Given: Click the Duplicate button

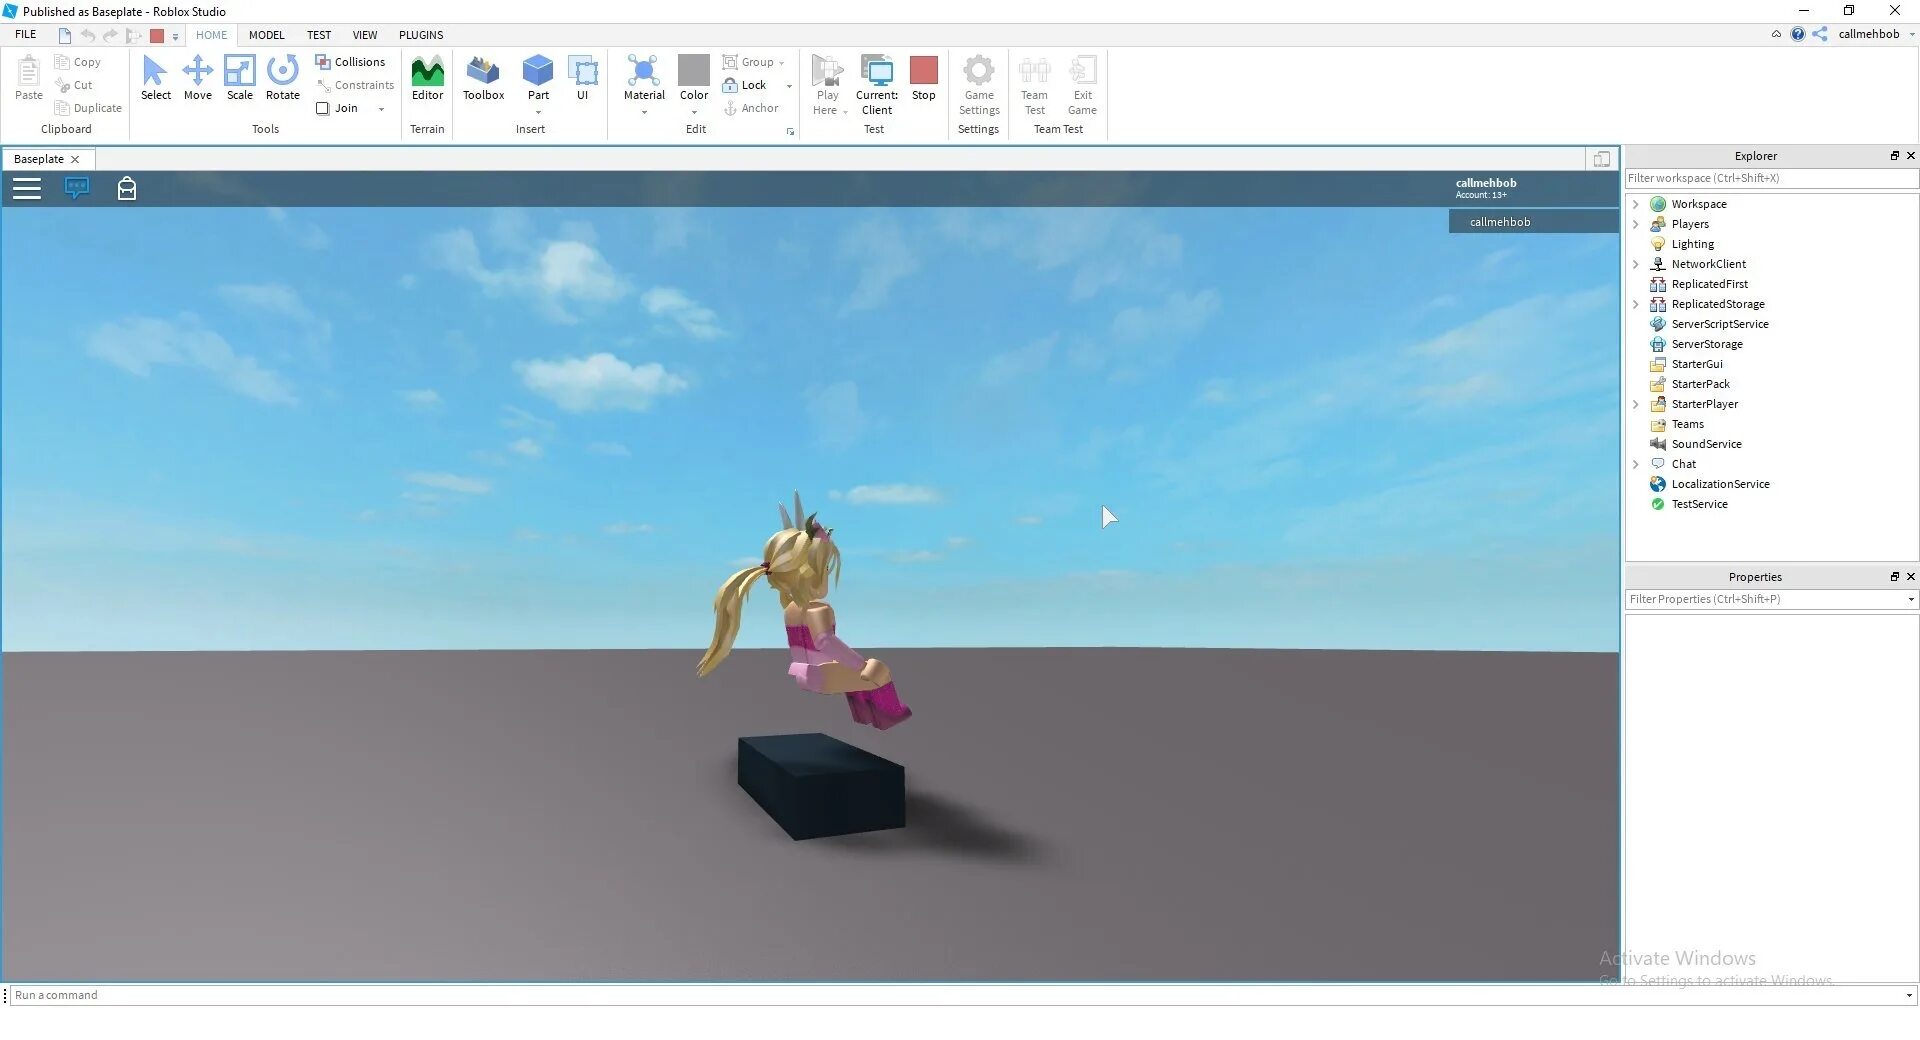Looking at the screenshot, I should [88, 108].
